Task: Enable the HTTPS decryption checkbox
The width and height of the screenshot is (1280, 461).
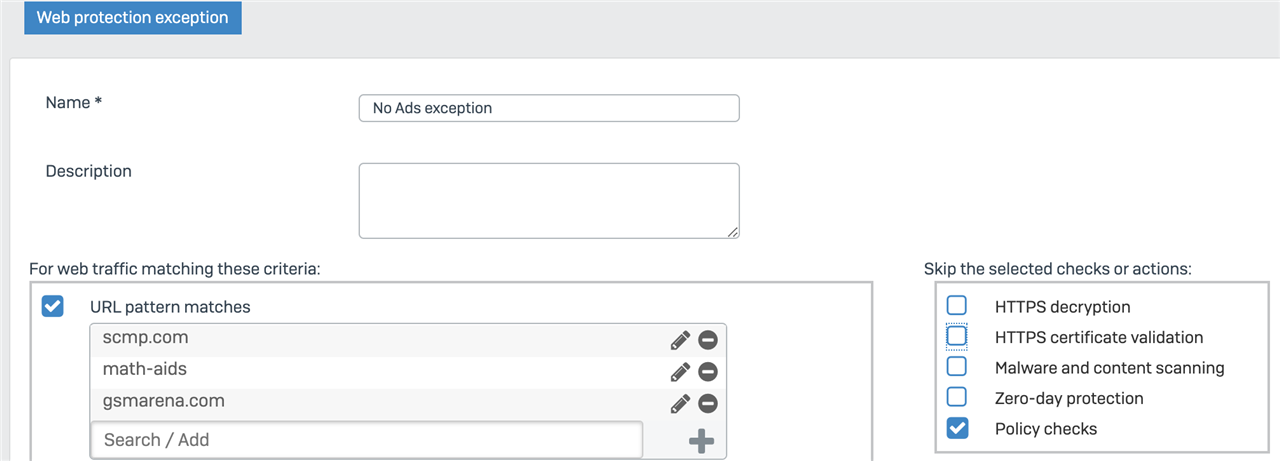Action: [x=957, y=306]
